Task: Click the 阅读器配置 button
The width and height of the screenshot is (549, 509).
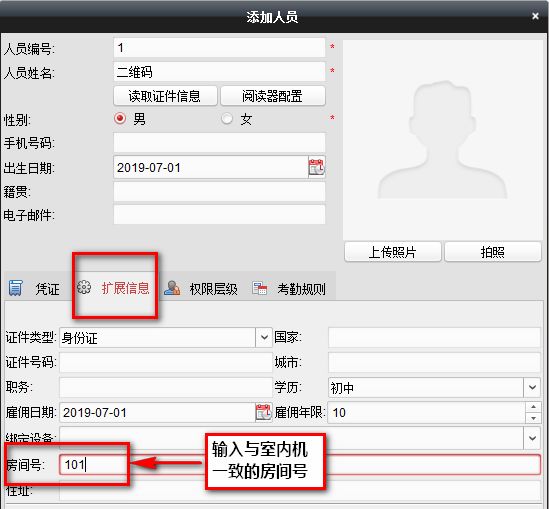Action: [x=273, y=96]
